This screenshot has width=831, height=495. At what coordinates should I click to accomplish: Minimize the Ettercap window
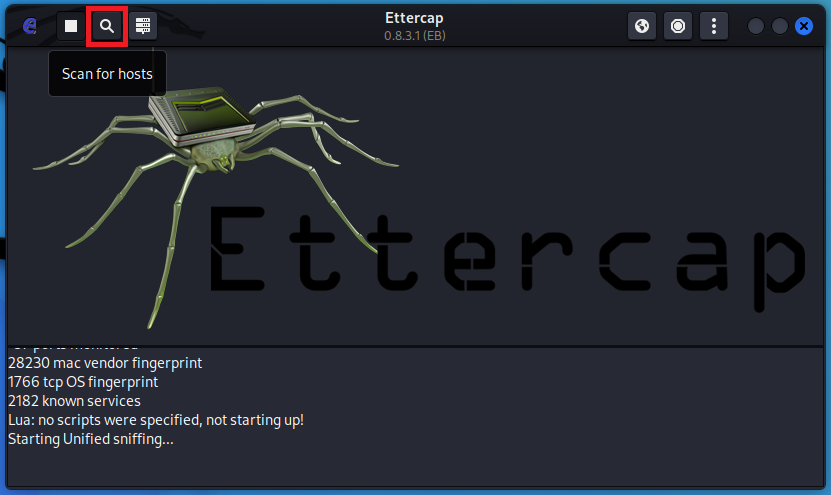pos(756,26)
